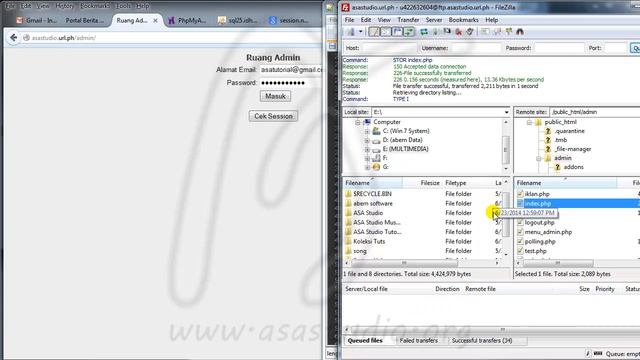Select the addons remote folder
The width and height of the screenshot is (640, 360).
573,167
